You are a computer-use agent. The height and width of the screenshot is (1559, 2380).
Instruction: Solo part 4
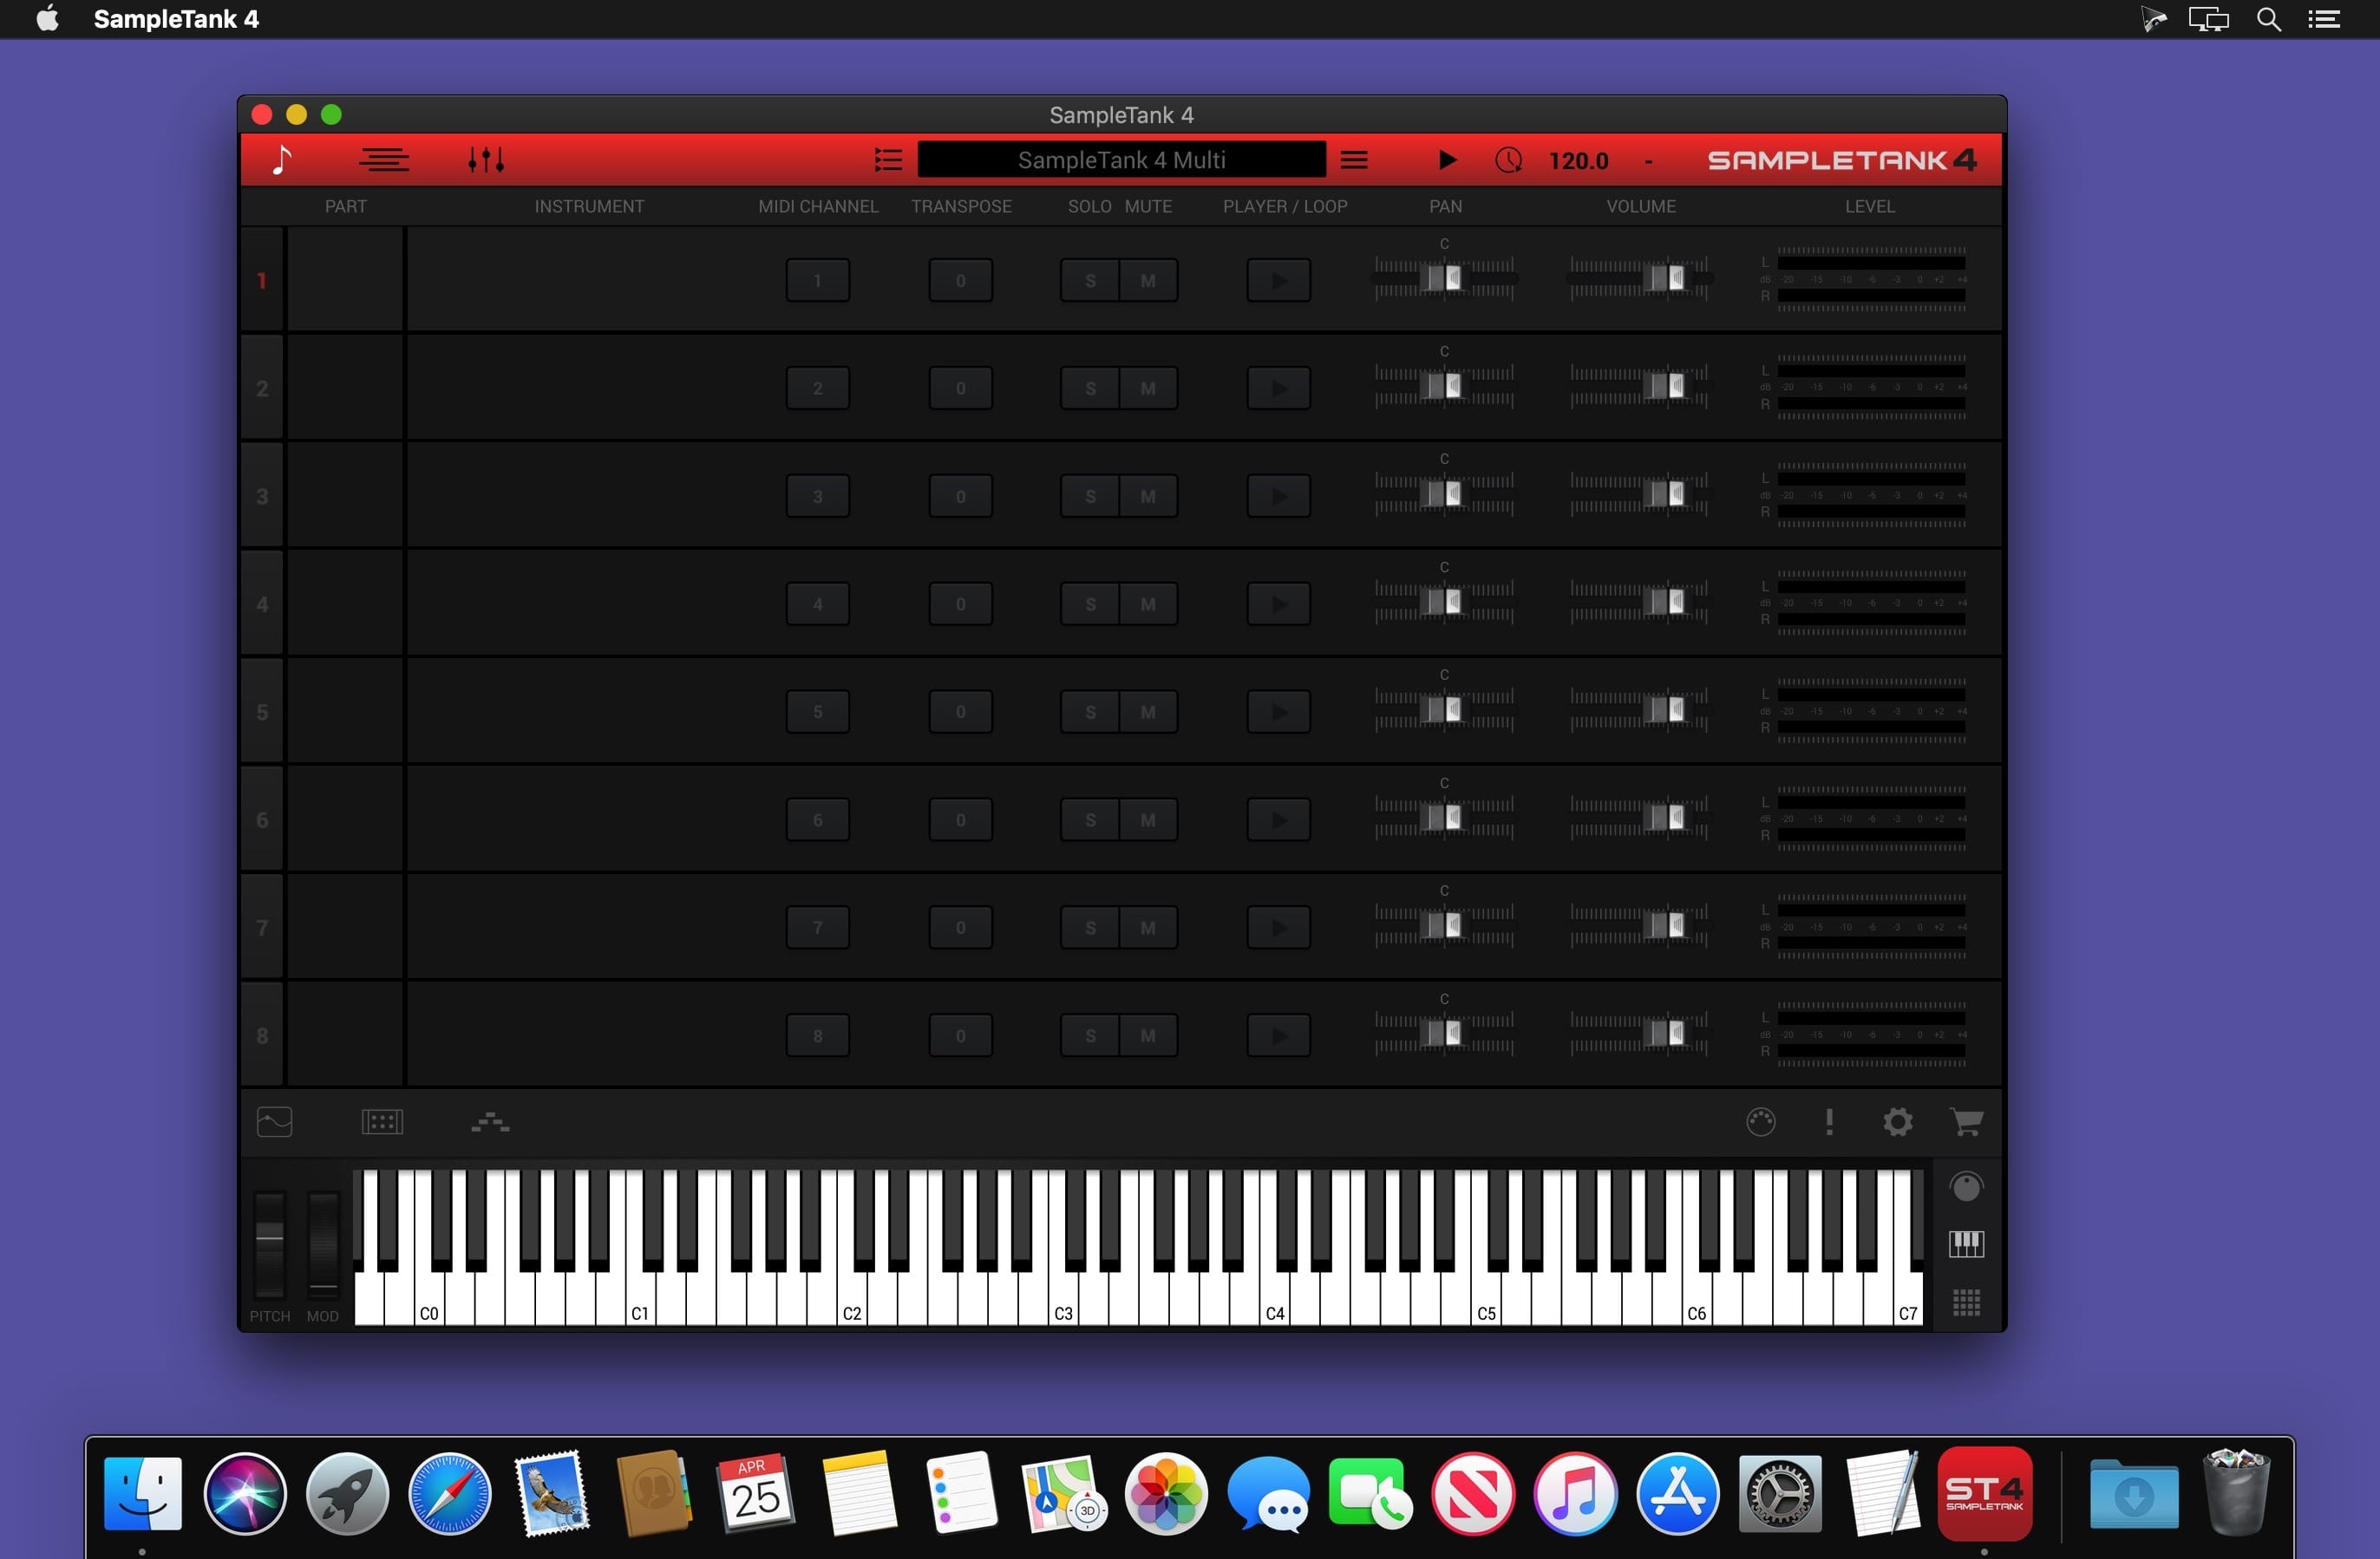pos(1090,604)
